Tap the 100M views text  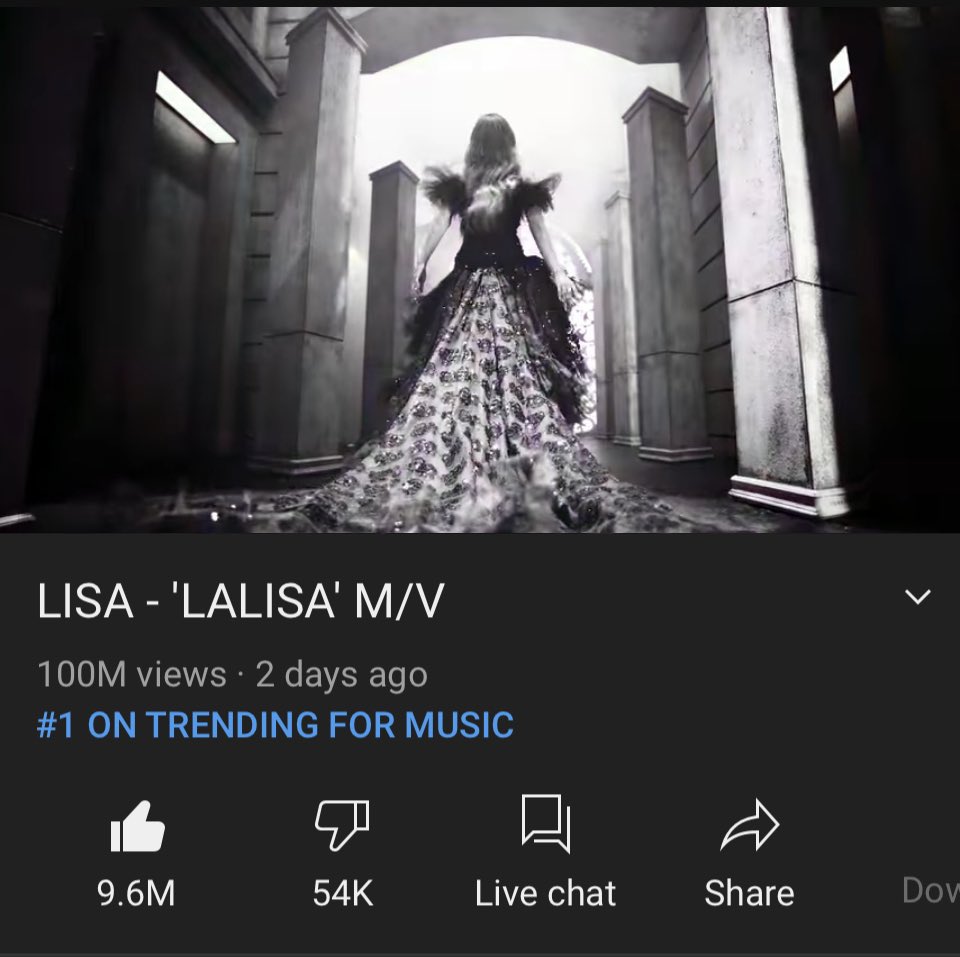point(132,675)
